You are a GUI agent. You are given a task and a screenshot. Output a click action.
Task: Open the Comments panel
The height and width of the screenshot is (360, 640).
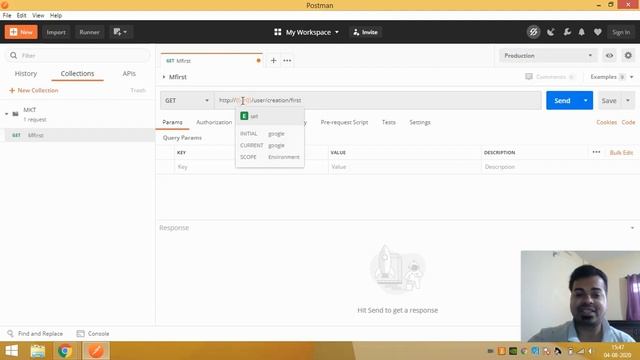pyautogui.click(x=550, y=77)
